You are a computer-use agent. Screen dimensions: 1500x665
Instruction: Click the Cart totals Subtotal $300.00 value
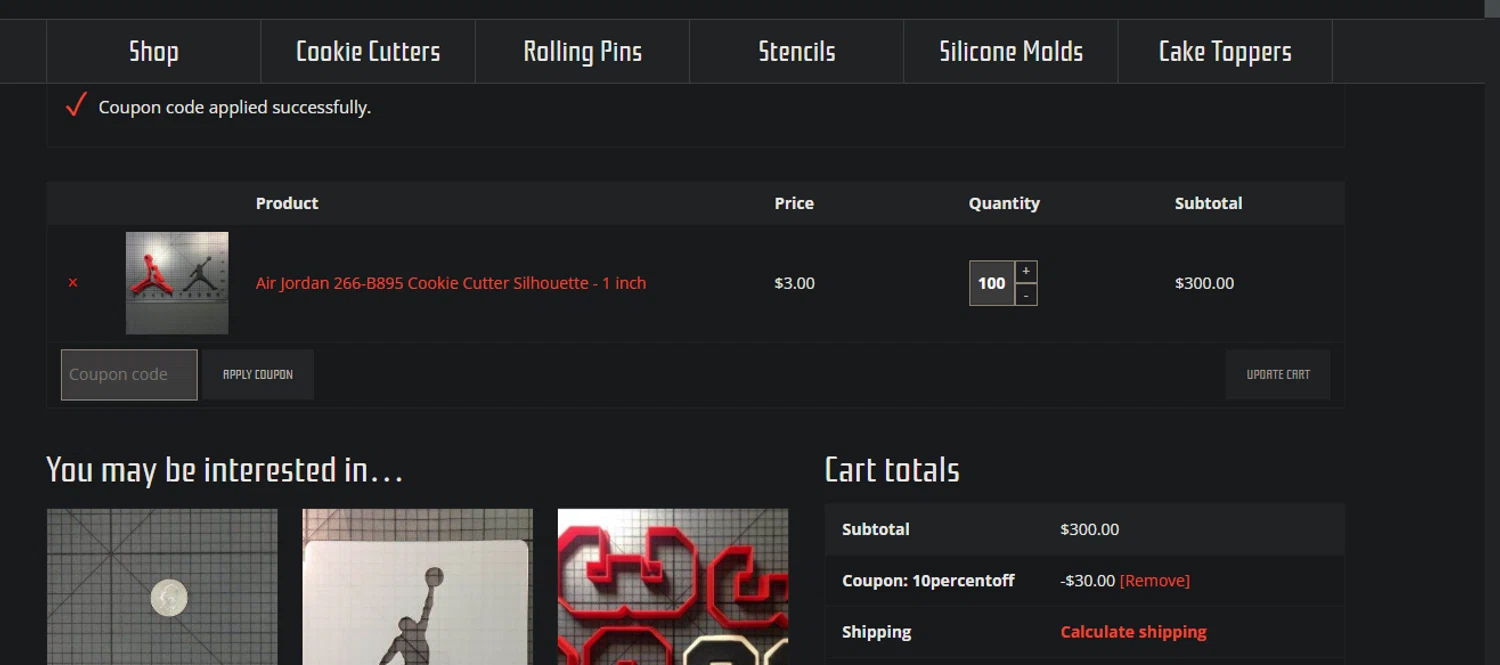pyautogui.click(x=1090, y=529)
